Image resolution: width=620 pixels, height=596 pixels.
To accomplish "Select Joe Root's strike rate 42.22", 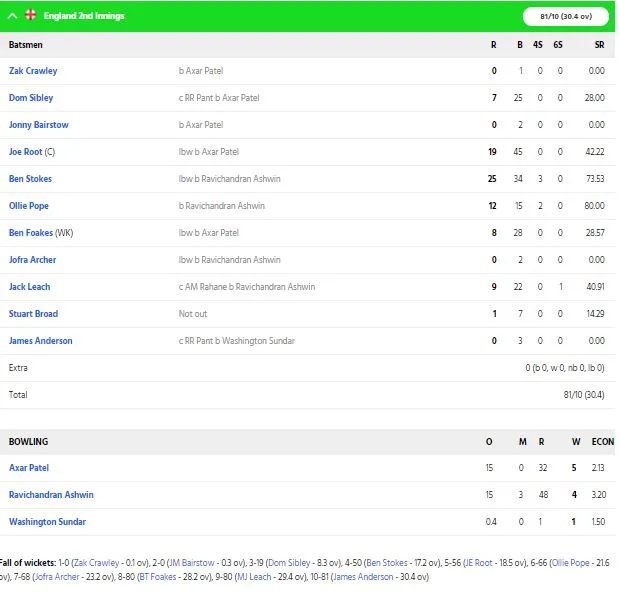I will [x=595, y=152].
